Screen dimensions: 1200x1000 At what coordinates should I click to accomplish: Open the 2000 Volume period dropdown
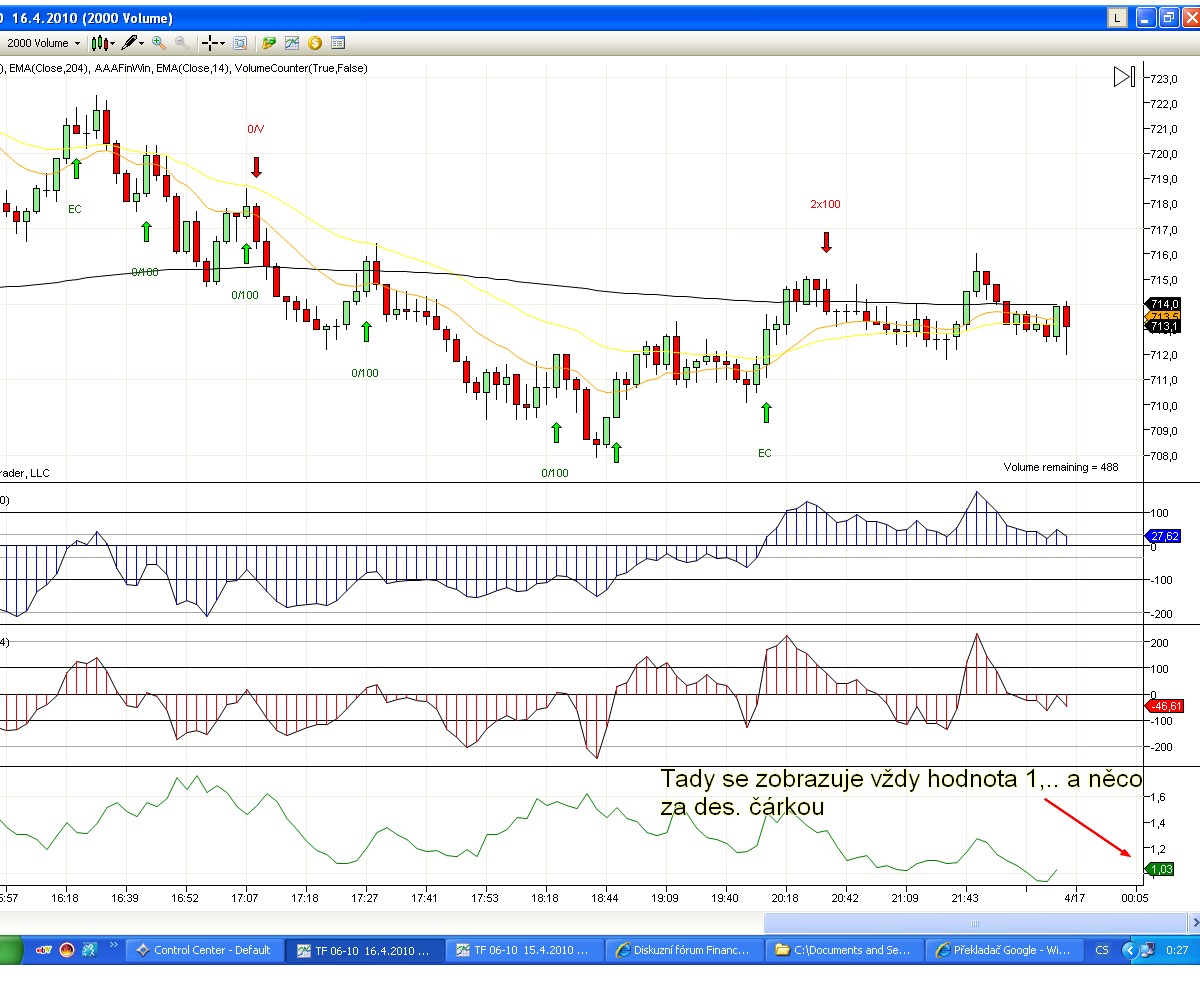click(42, 43)
